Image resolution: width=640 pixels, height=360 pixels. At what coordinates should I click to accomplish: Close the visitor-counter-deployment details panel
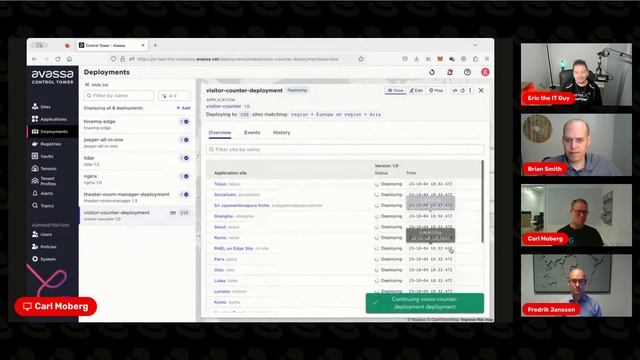coord(481,91)
